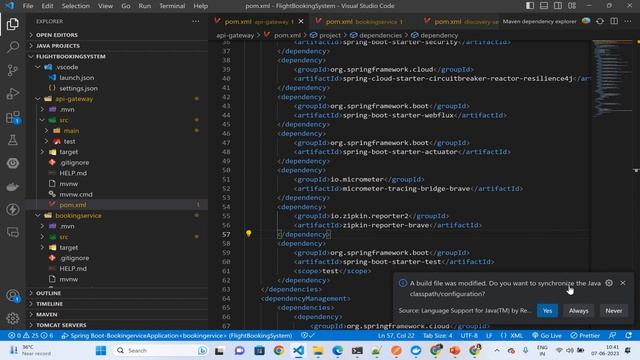Viewport: 640px width, 360px height.
Task: Open the Docker whale view
Action: (13, 187)
